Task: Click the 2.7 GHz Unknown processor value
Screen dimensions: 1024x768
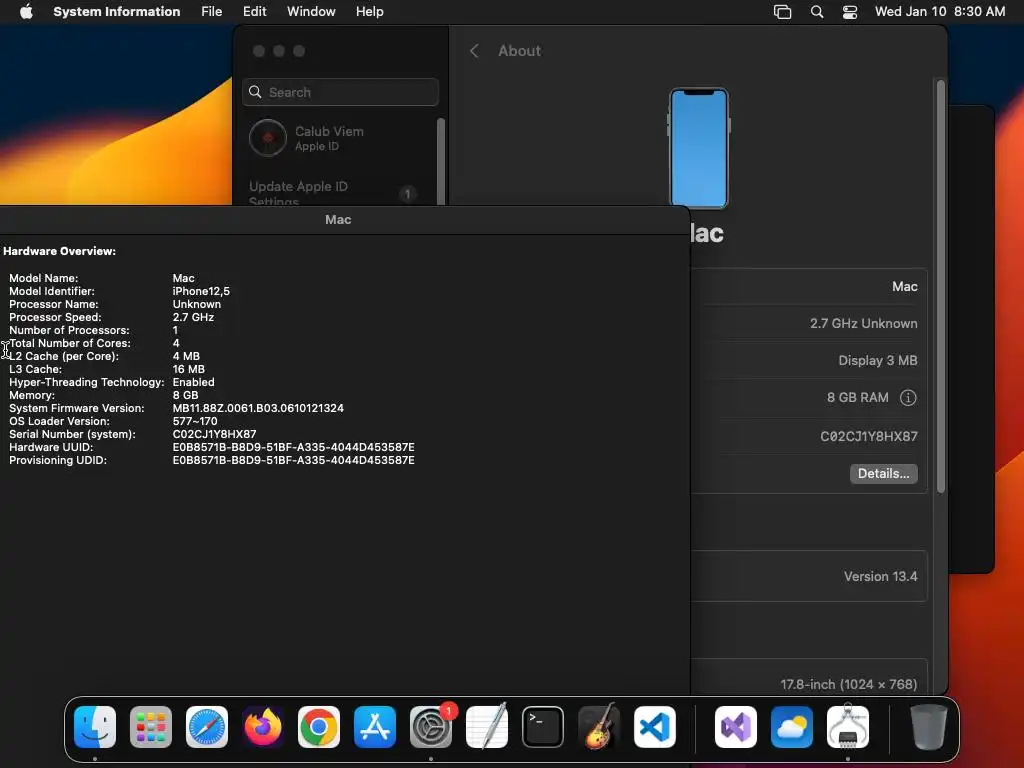Action: point(863,323)
